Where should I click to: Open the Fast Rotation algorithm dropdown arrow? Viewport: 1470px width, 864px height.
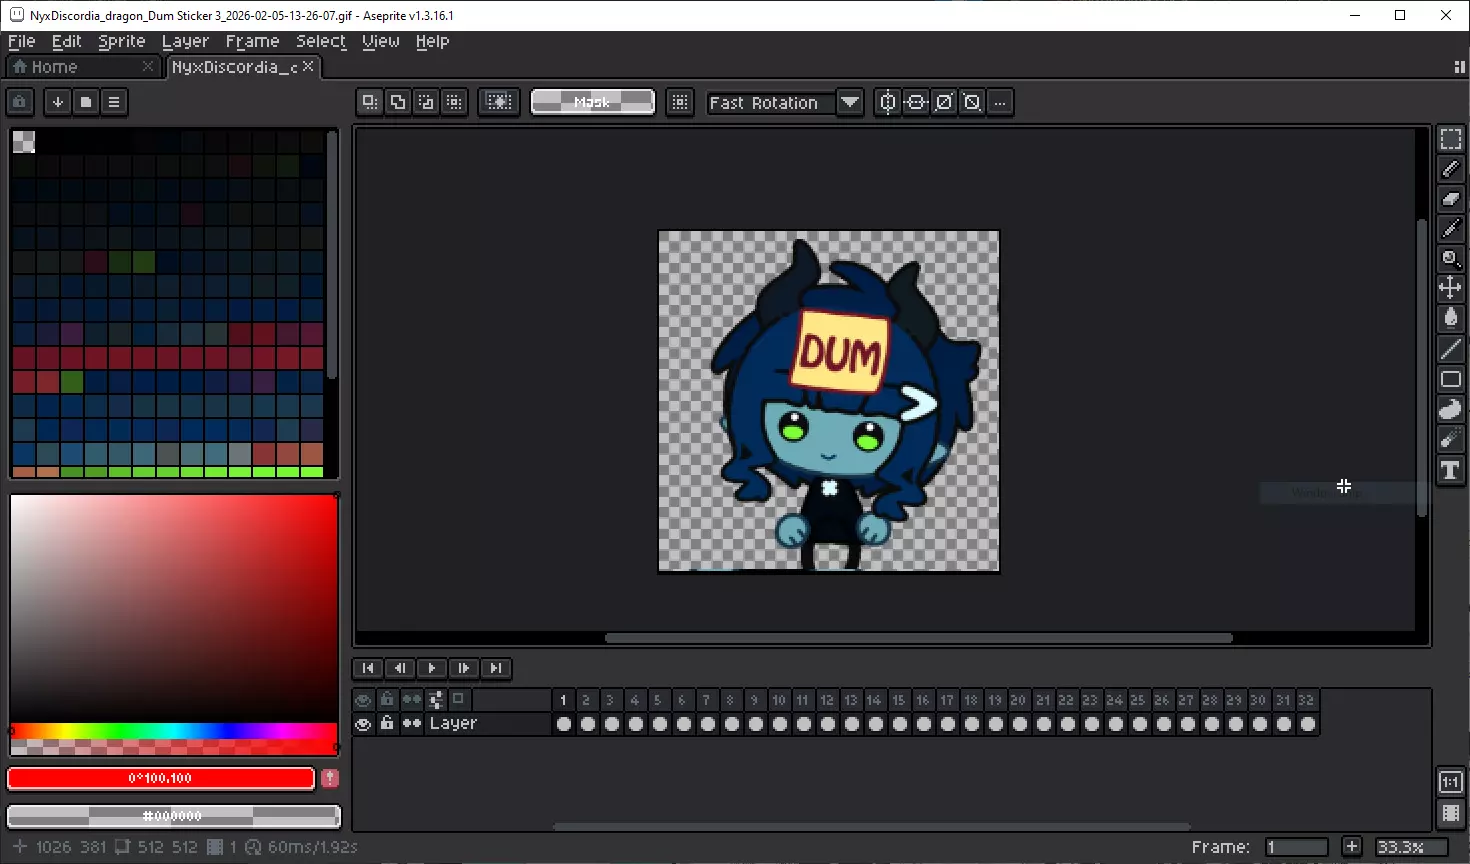coord(850,102)
